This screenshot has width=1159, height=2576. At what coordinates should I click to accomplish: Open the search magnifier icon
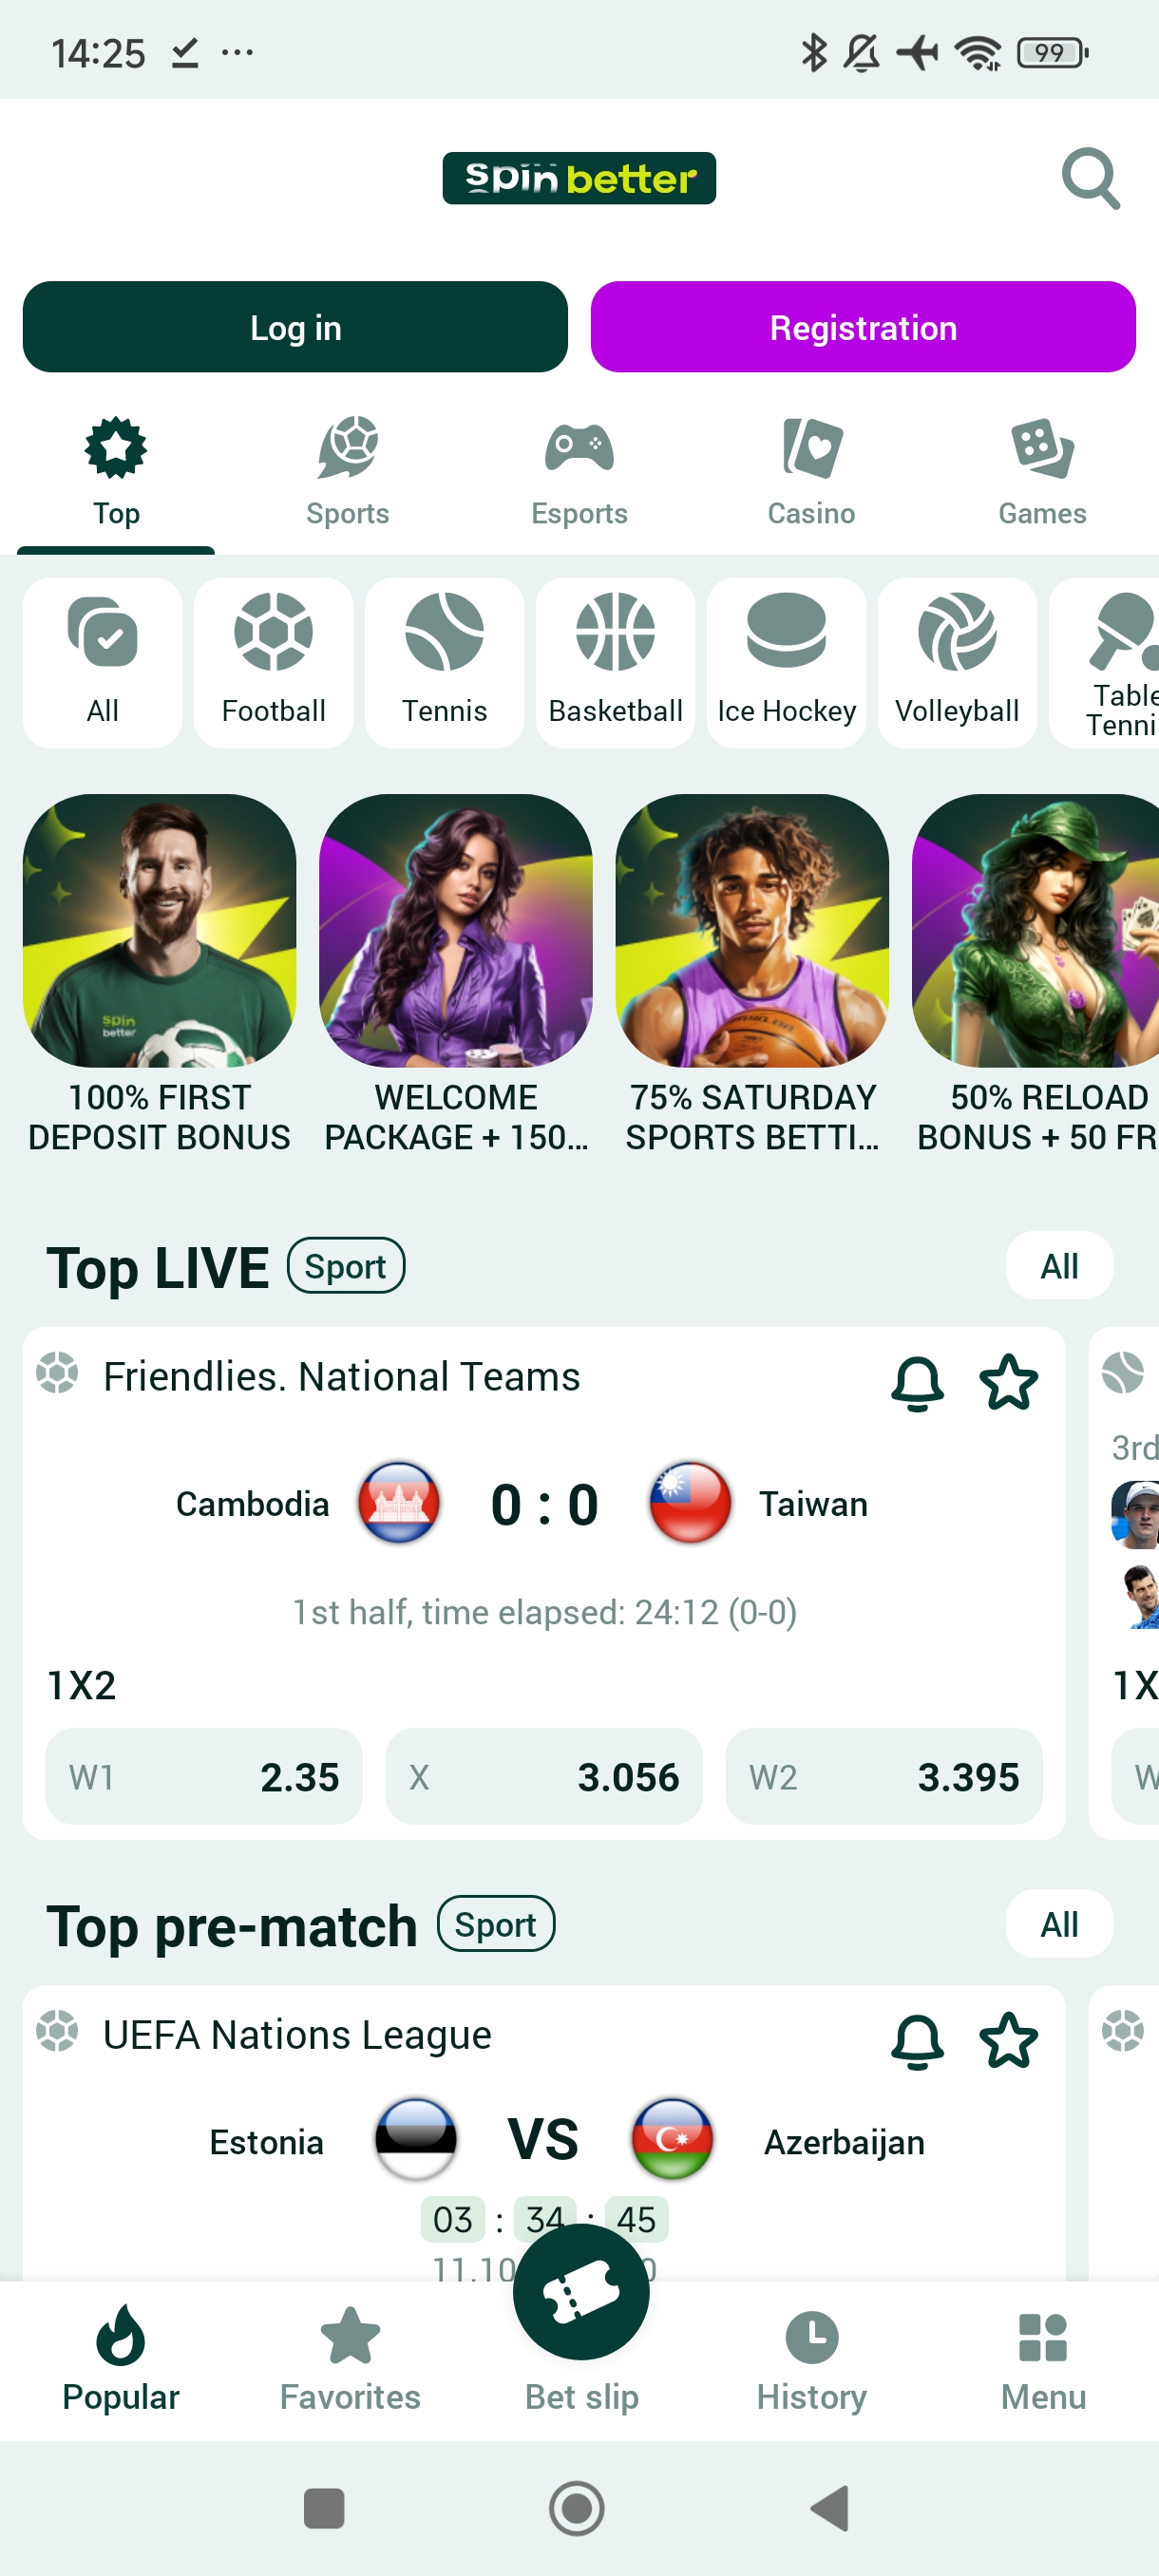click(x=1090, y=179)
